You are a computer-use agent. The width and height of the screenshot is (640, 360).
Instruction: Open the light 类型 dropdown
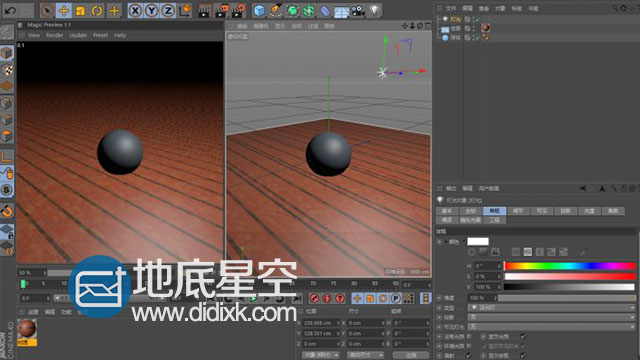(551, 307)
